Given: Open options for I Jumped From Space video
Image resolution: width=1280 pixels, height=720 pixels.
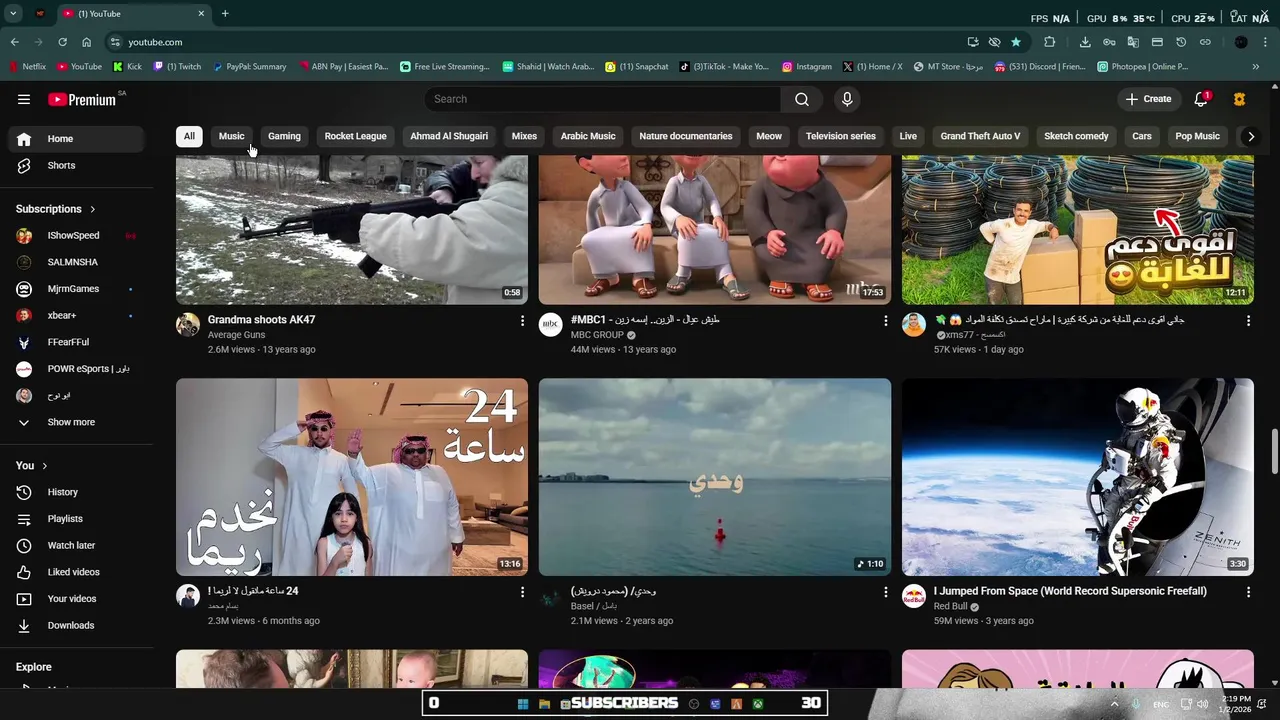Looking at the screenshot, I should [x=1248, y=592].
